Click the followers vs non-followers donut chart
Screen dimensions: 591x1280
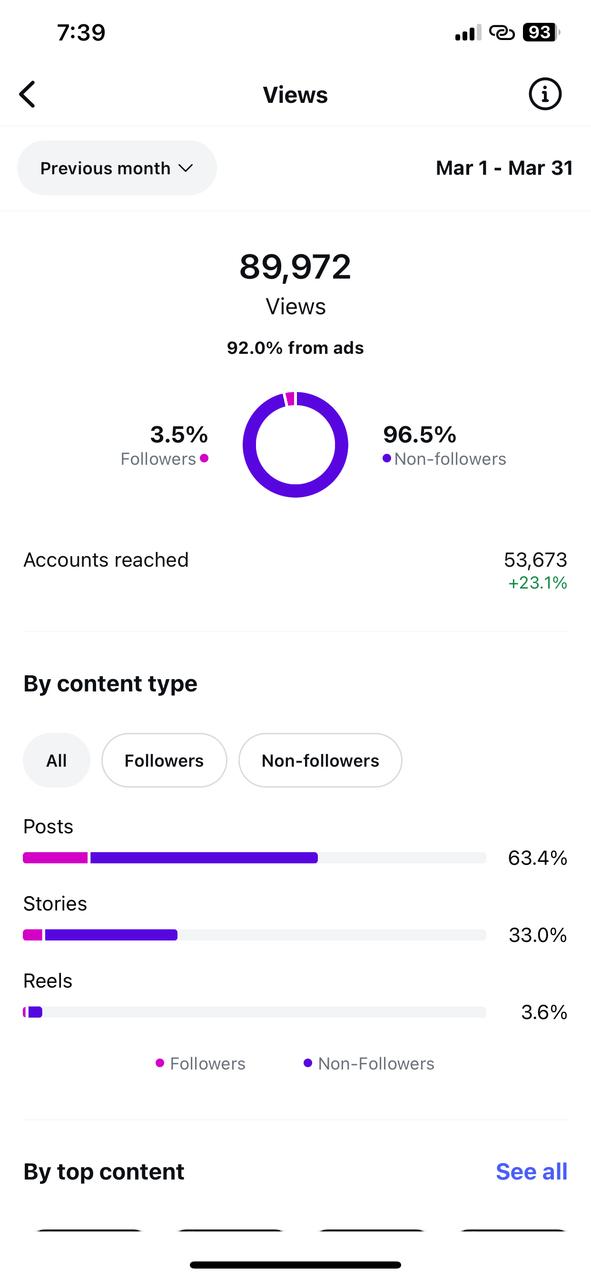pos(295,445)
